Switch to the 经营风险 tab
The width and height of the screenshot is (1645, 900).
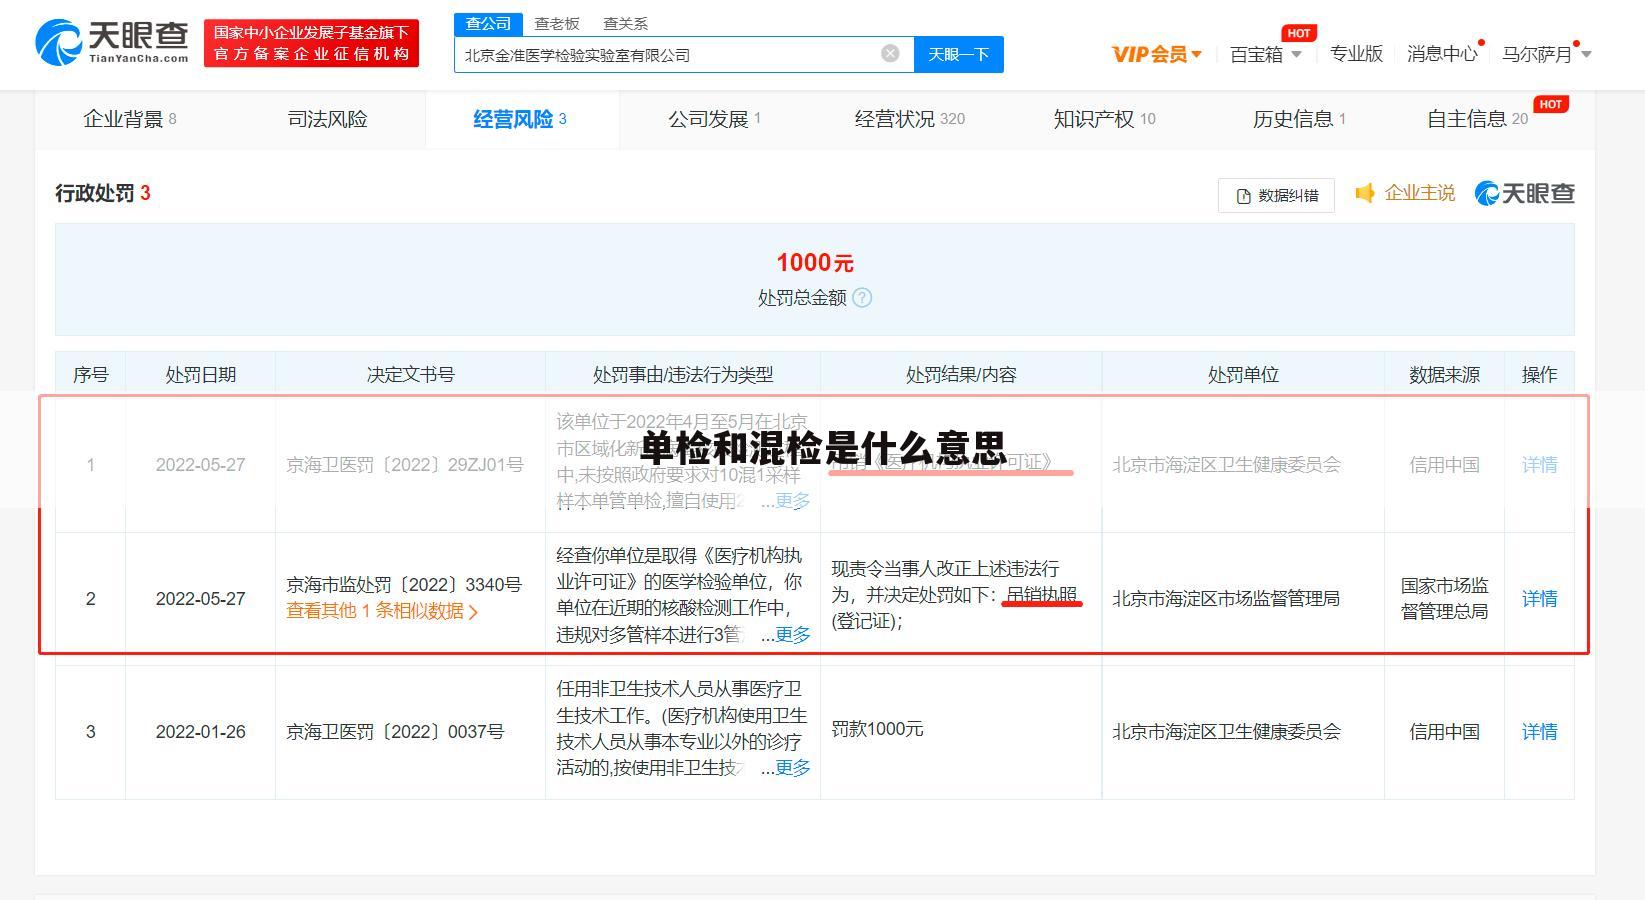coord(520,119)
